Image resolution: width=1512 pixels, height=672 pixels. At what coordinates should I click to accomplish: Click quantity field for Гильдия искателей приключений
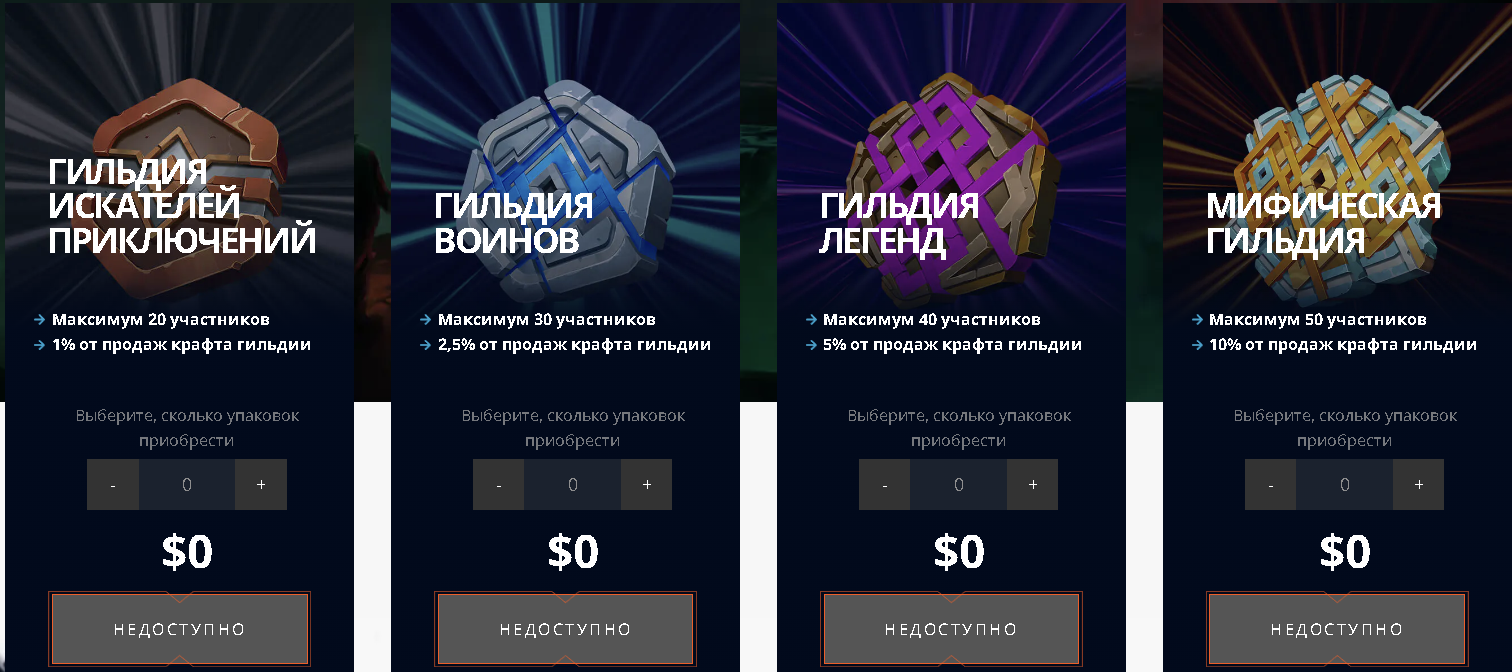click(x=187, y=485)
